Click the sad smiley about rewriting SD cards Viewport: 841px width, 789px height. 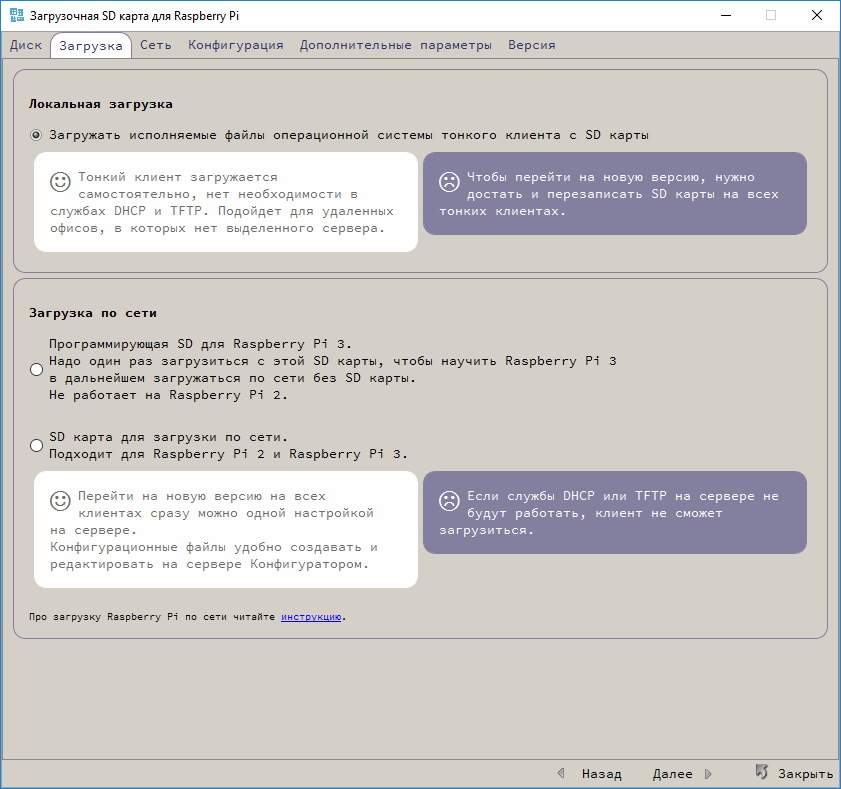(x=449, y=182)
